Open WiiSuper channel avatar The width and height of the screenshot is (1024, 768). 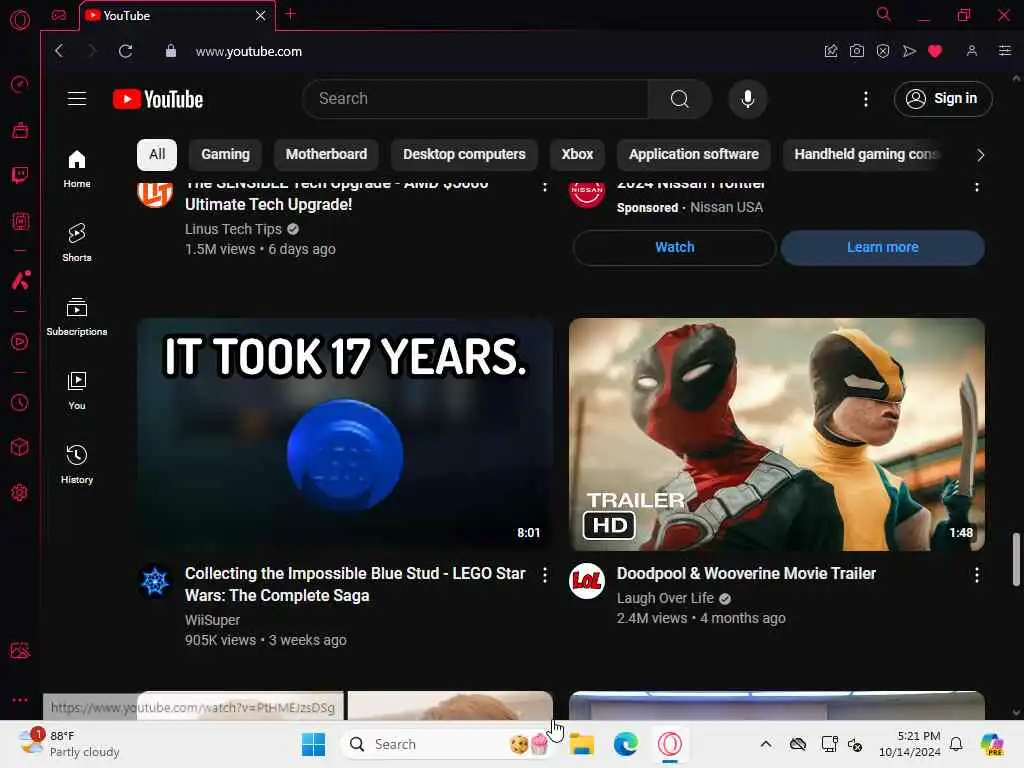coord(155,581)
